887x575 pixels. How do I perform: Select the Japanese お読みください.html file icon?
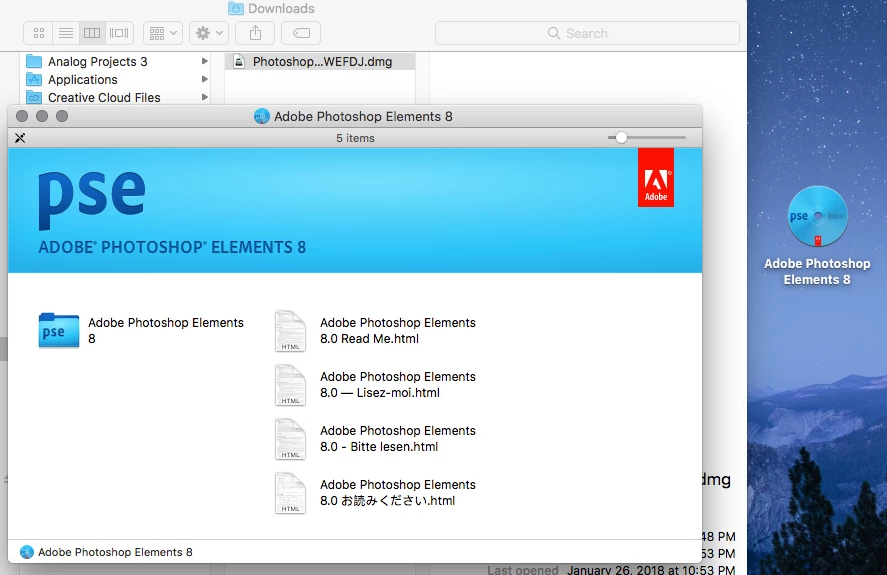(290, 493)
